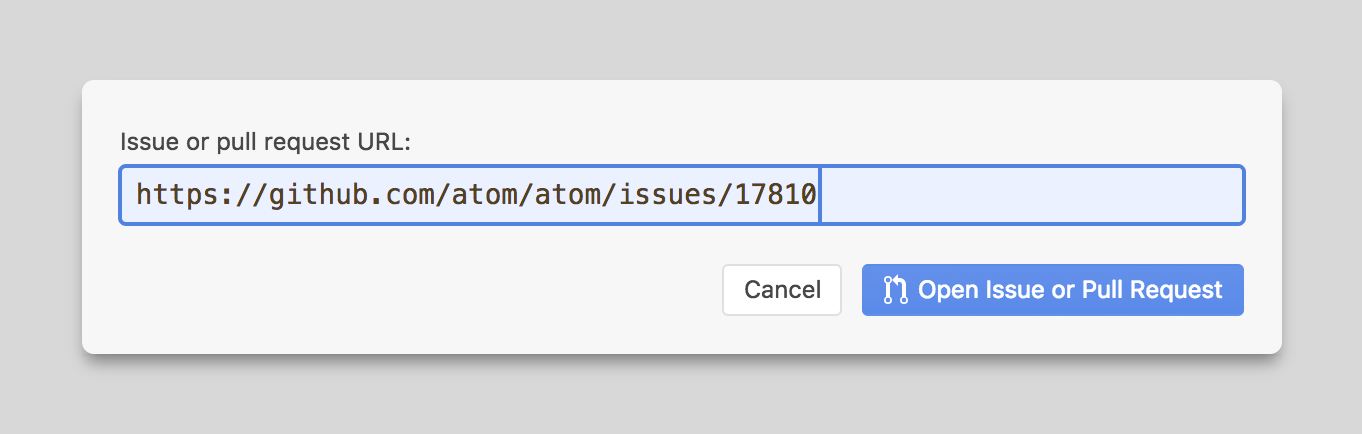Click the blue border of the URL input

click(682, 166)
